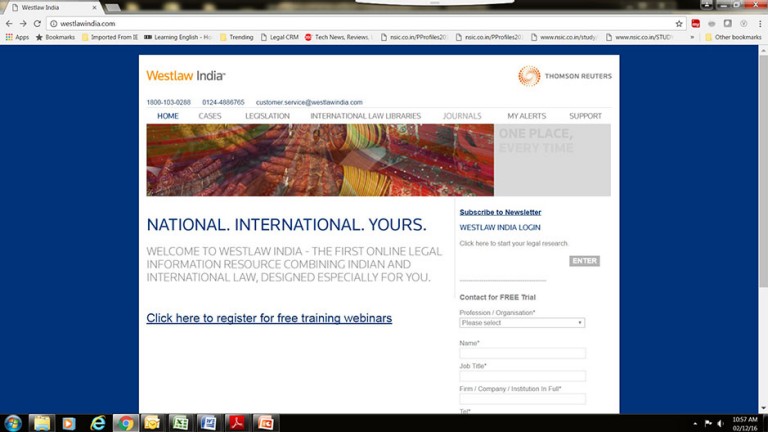This screenshot has width=768, height=432.
Task: Open the Imported From IE bookmark folder
Action: [x=110, y=37]
